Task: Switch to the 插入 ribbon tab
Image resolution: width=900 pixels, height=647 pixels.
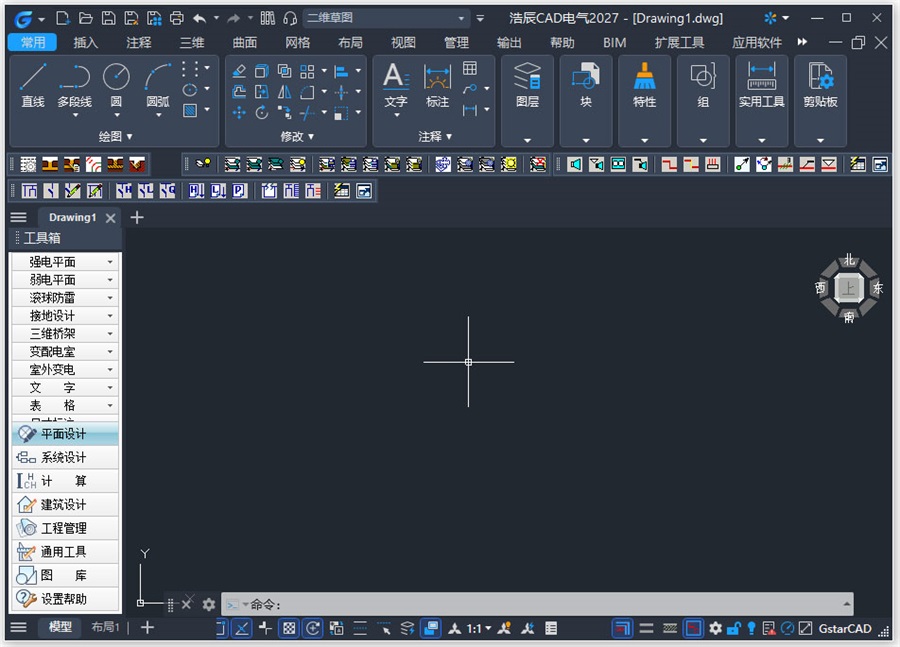Action: 86,42
